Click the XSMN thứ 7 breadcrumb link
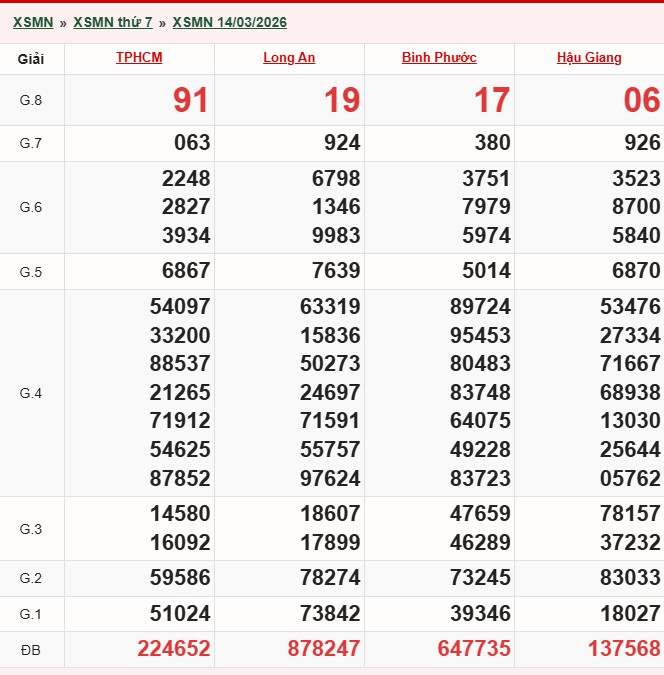The image size is (664, 675). click(113, 22)
